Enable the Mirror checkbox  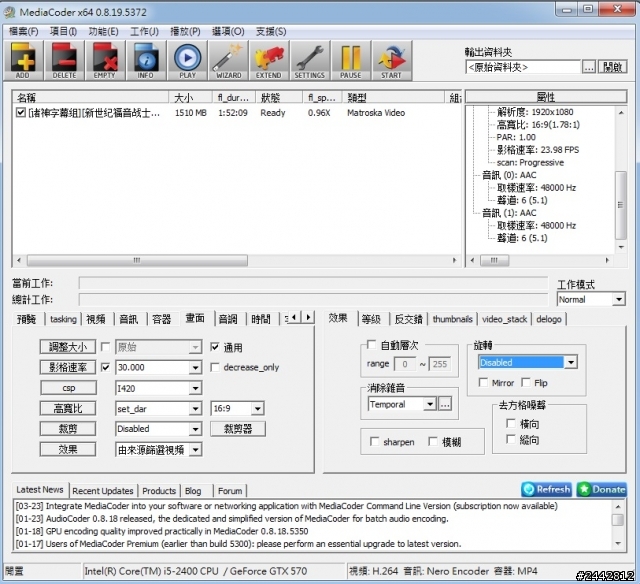(x=483, y=382)
